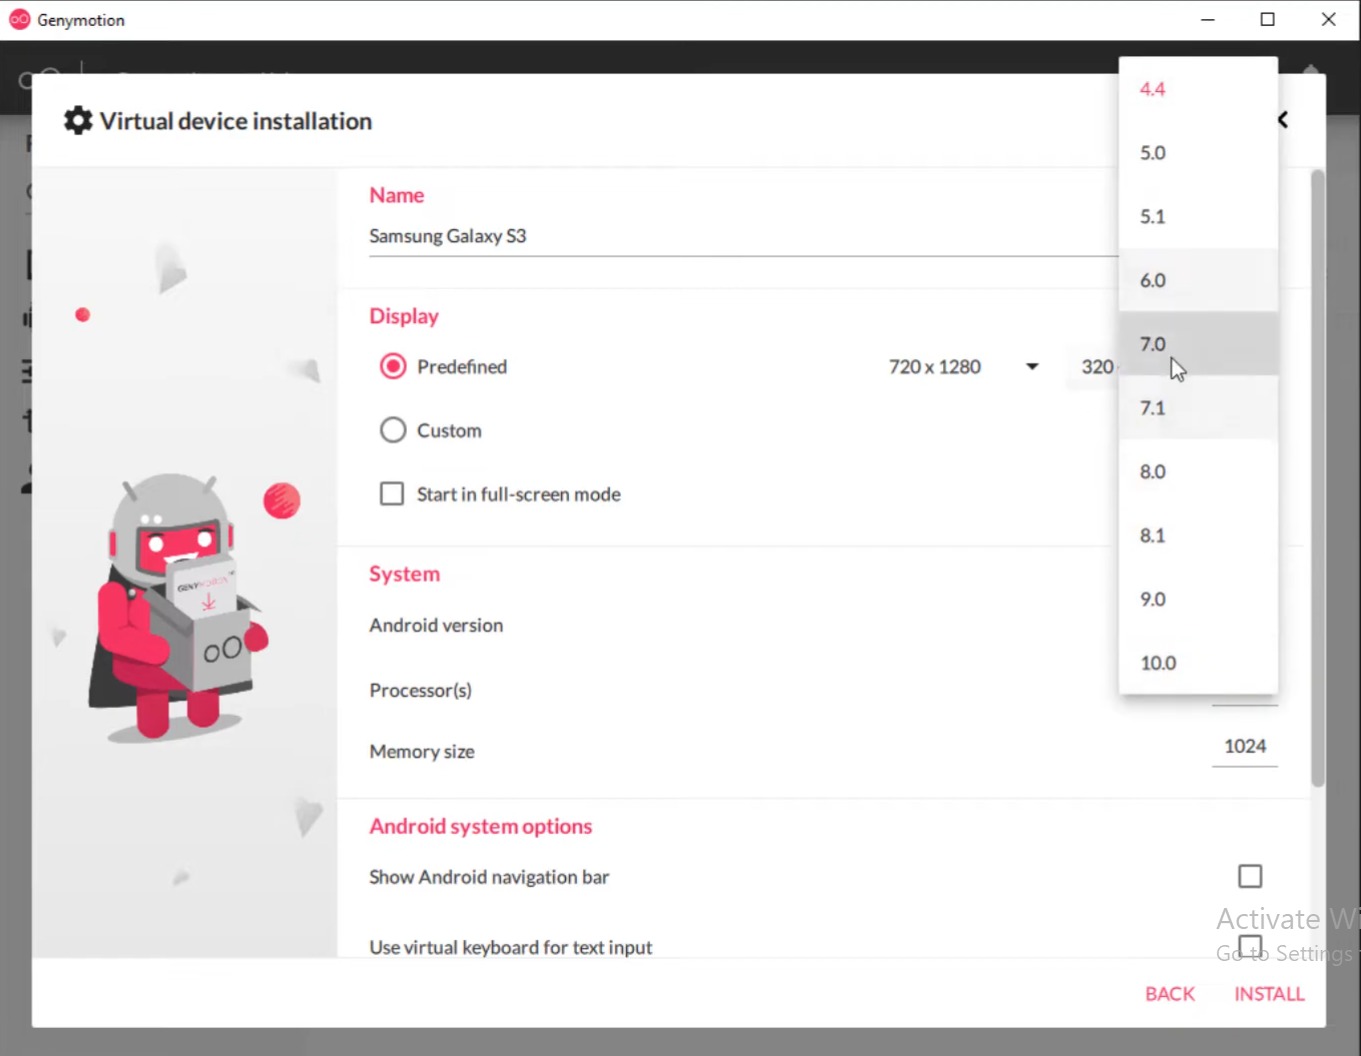Image resolution: width=1361 pixels, height=1056 pixels.
Task: Choose Android version 5.0
Action: tap(1198, 153)
